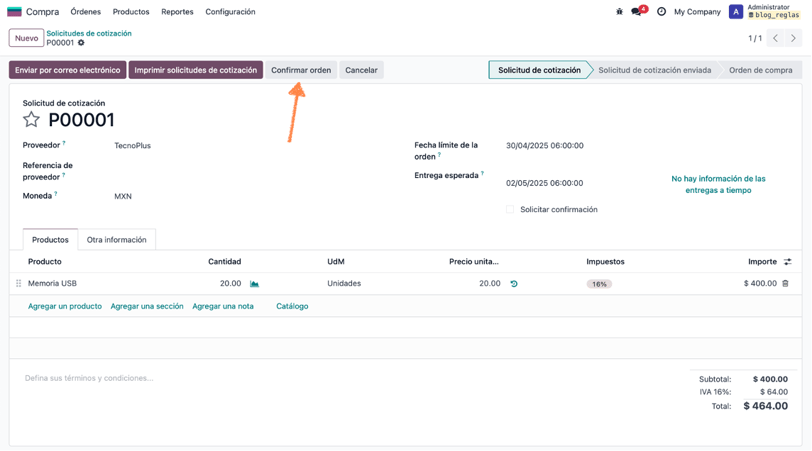The width and height of the screenshot is (812, 451).
Task: Open the activities clock icon
Action: pos(661,11)
